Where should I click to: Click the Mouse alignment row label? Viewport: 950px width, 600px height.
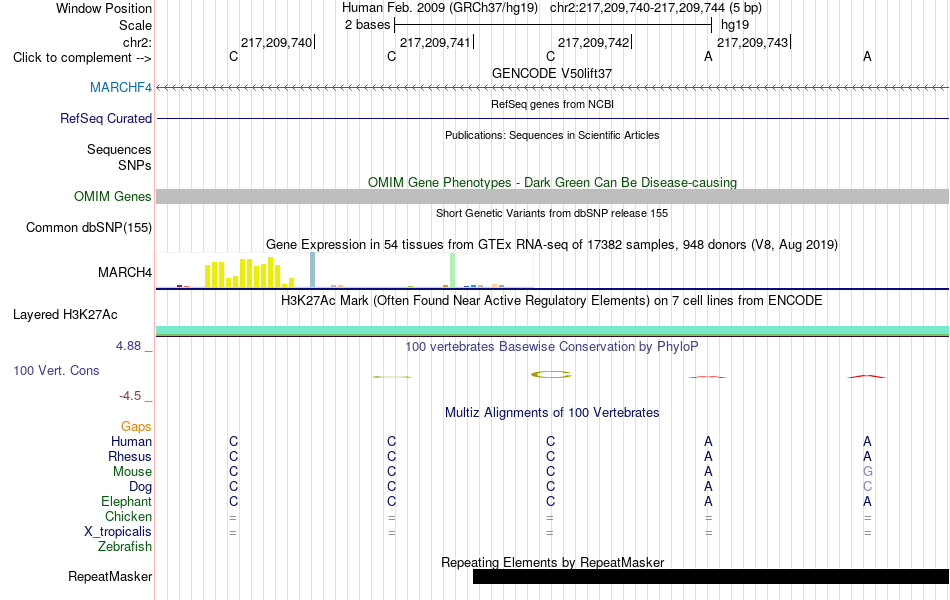point(132,472)
